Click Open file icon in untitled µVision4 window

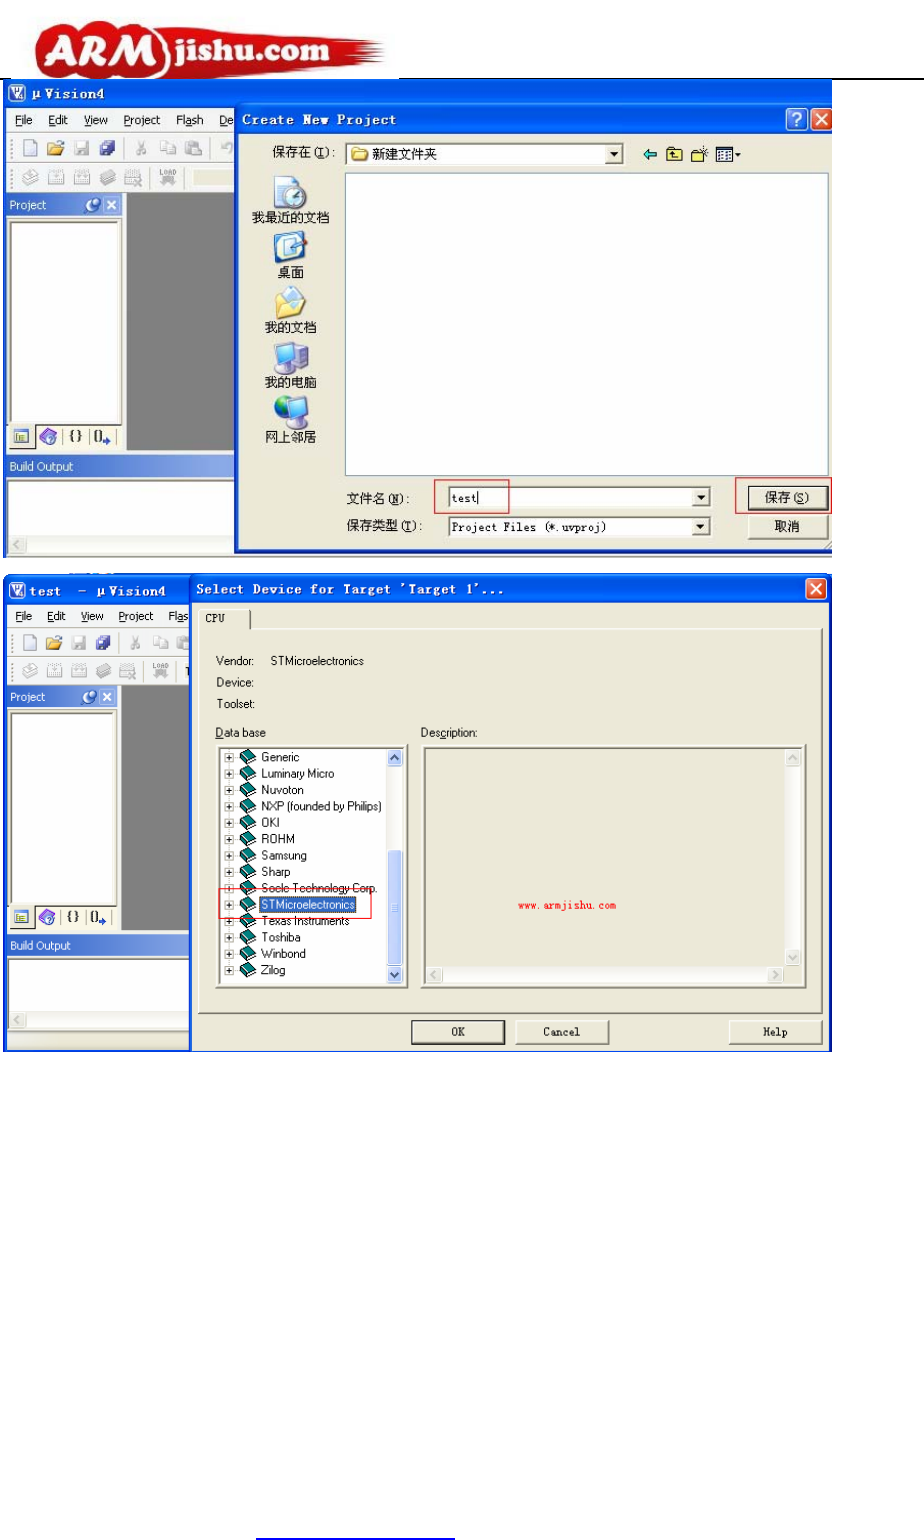pyautogui.click(x=55, y=148)
